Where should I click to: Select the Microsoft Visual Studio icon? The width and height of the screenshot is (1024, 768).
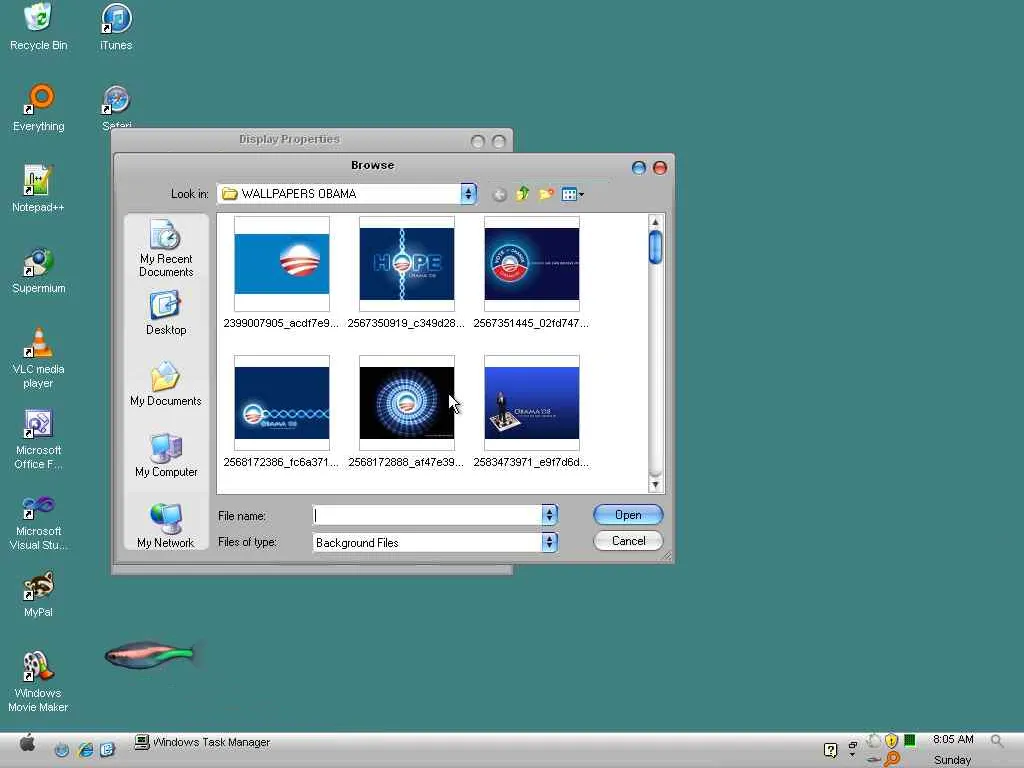38,521
